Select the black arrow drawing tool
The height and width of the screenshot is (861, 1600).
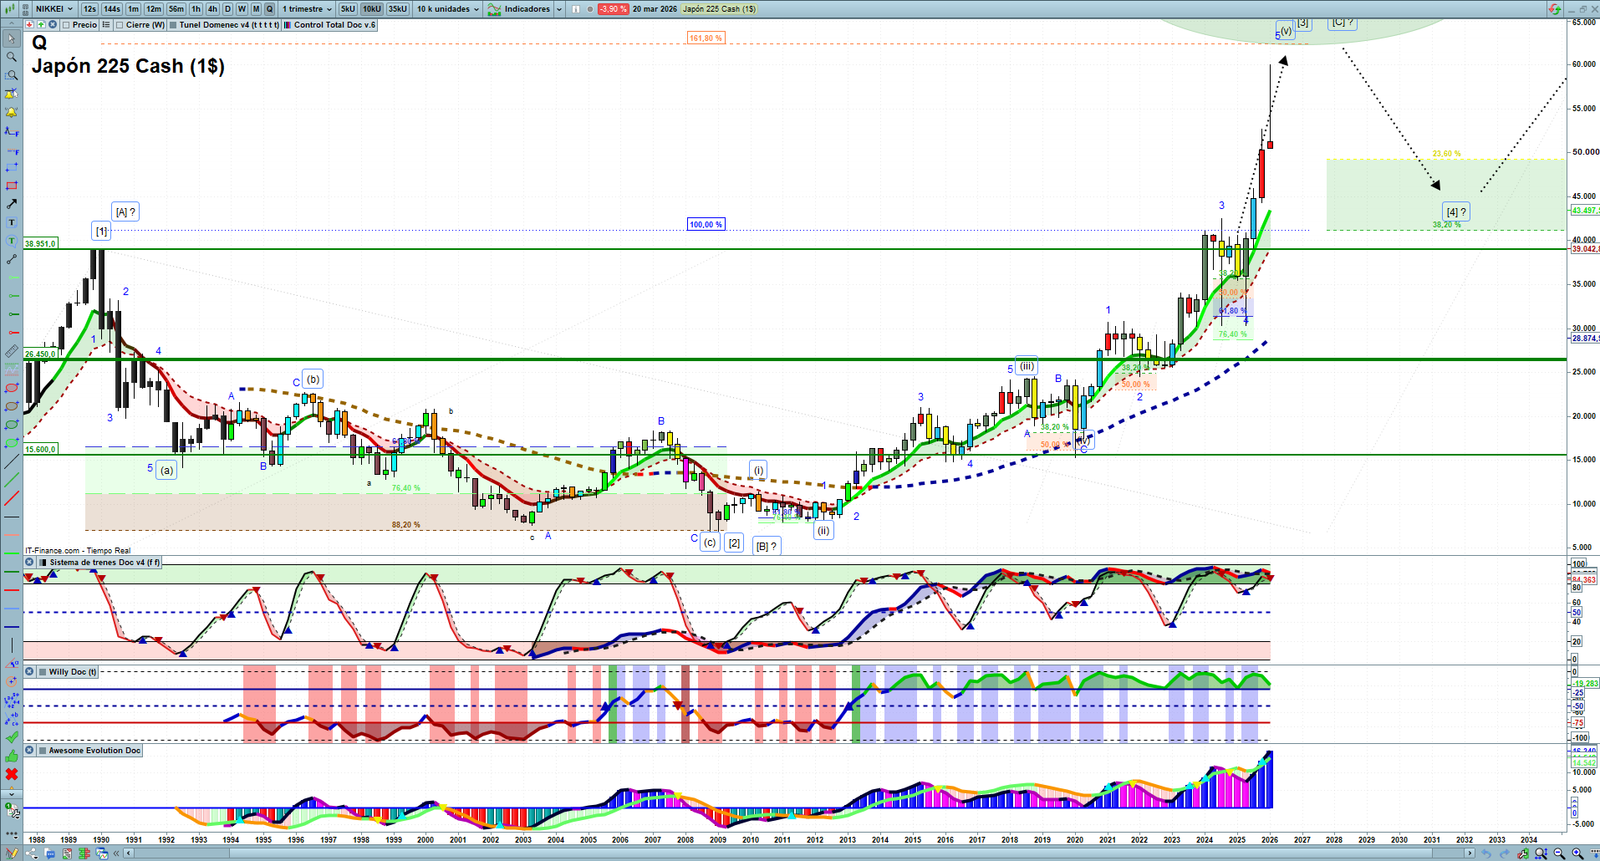(x=11, y=204)
